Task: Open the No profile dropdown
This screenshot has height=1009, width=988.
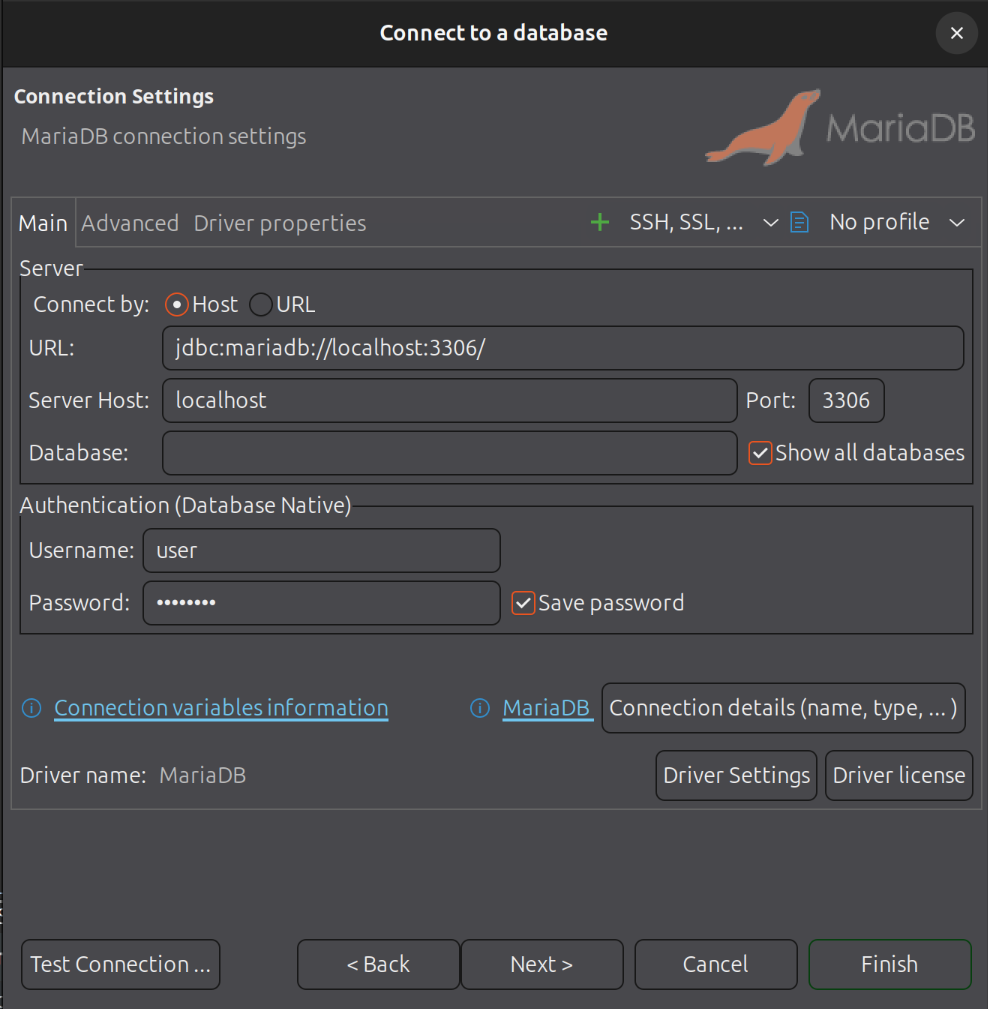Action: (x=897, y=222)
